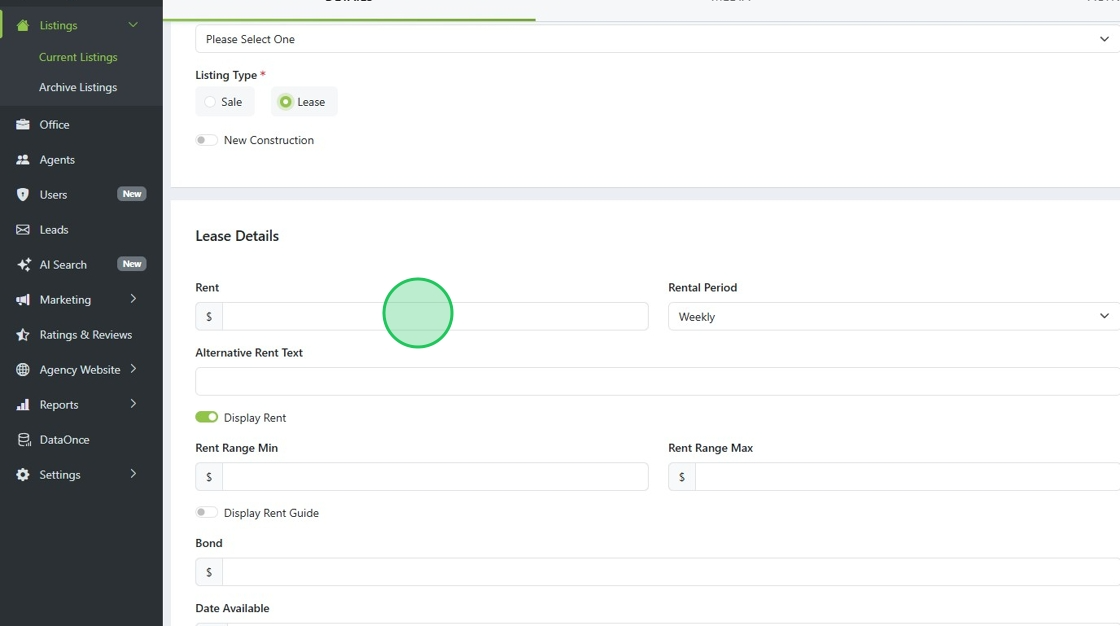The height and width of the screenshot is (626, 1120).
Task: Open Archive Listings in sidebar
Action: (x=78, y=88)
